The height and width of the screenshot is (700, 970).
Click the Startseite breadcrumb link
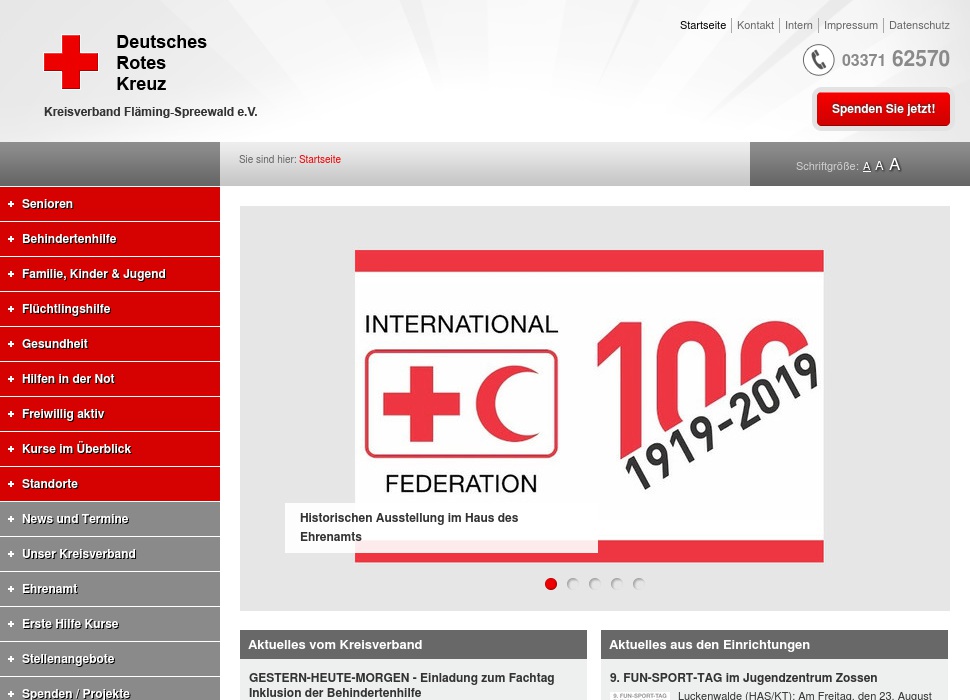[x=319, y=159]
